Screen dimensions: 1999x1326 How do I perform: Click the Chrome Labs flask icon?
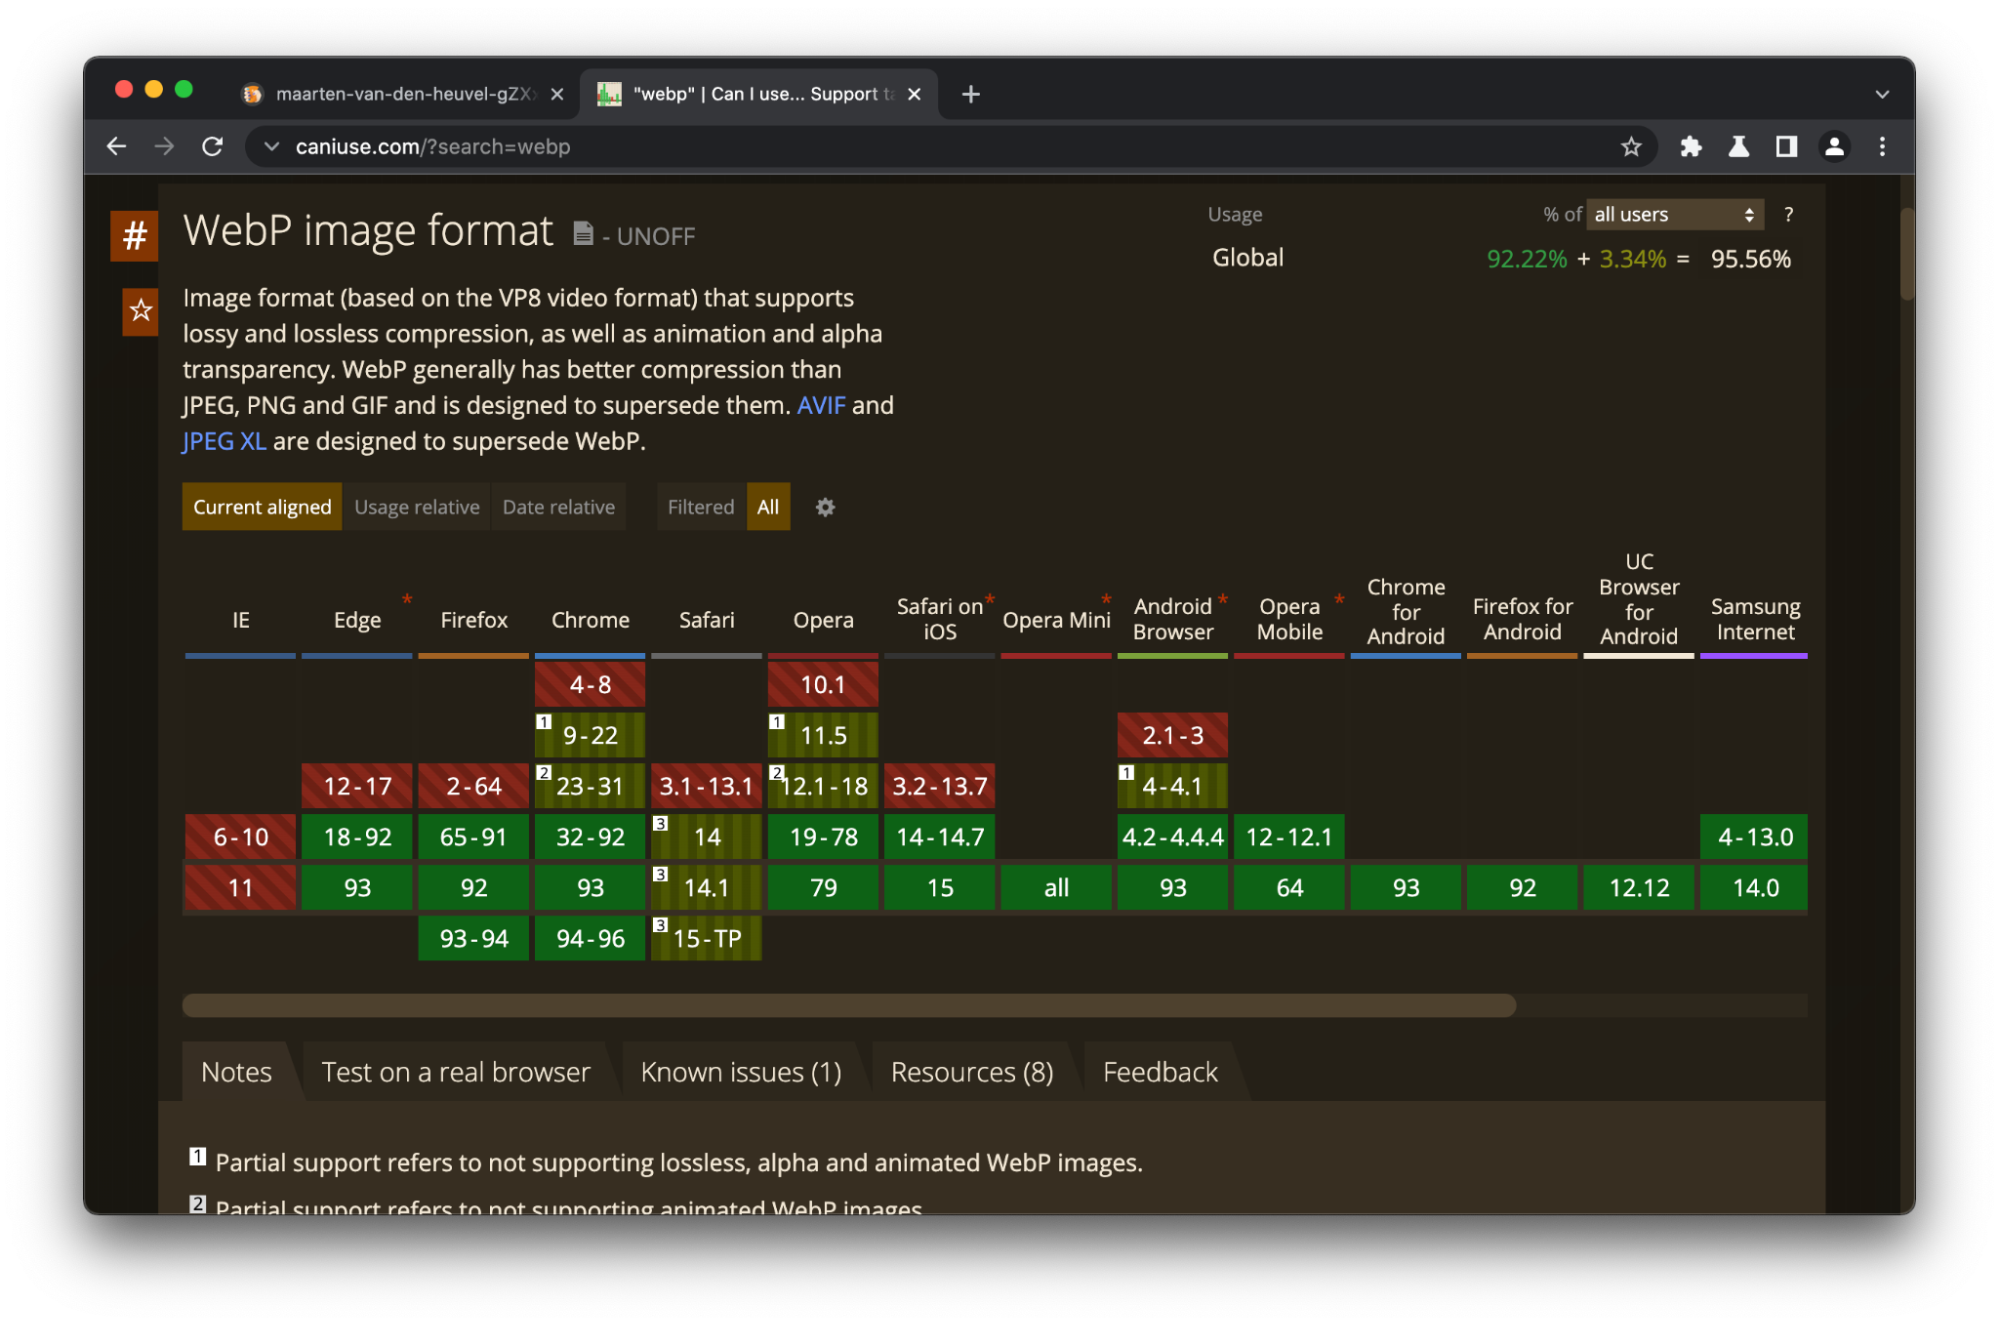pyautogui.click(x=1739, y=147)
